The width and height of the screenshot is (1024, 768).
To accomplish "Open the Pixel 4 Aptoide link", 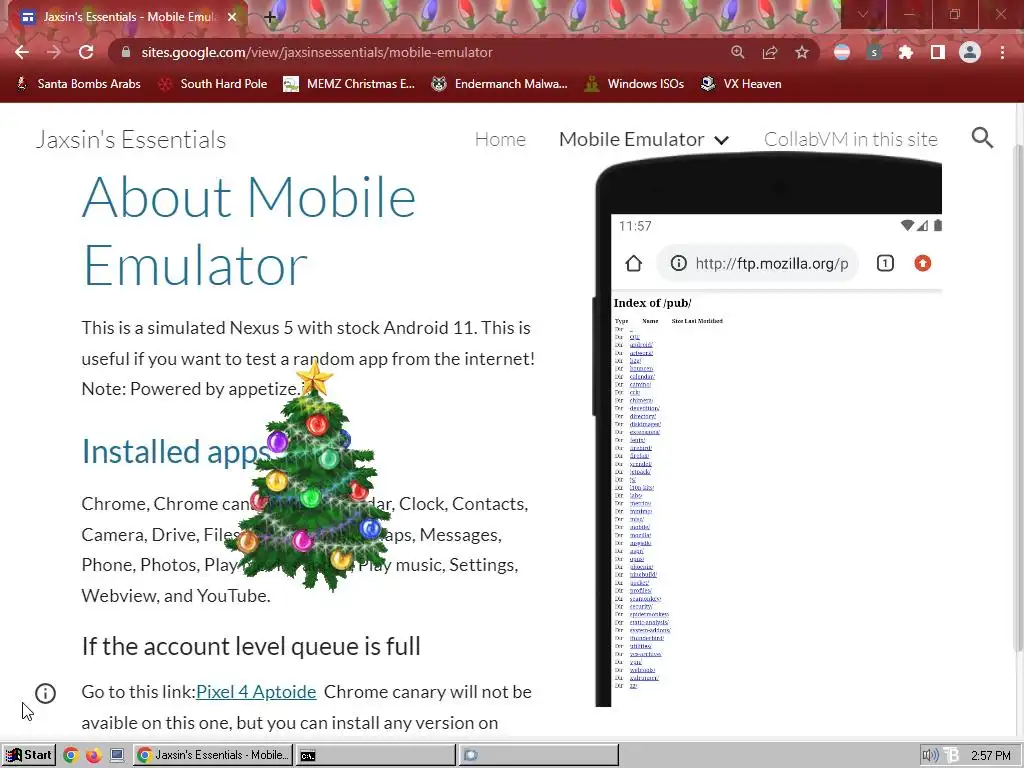I will click(x=256, y=692).
